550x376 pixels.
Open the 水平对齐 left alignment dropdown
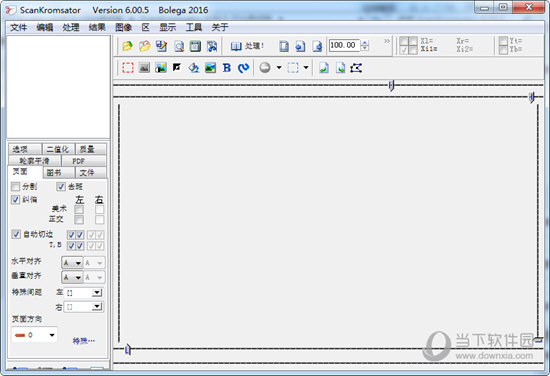click(72, 262)
